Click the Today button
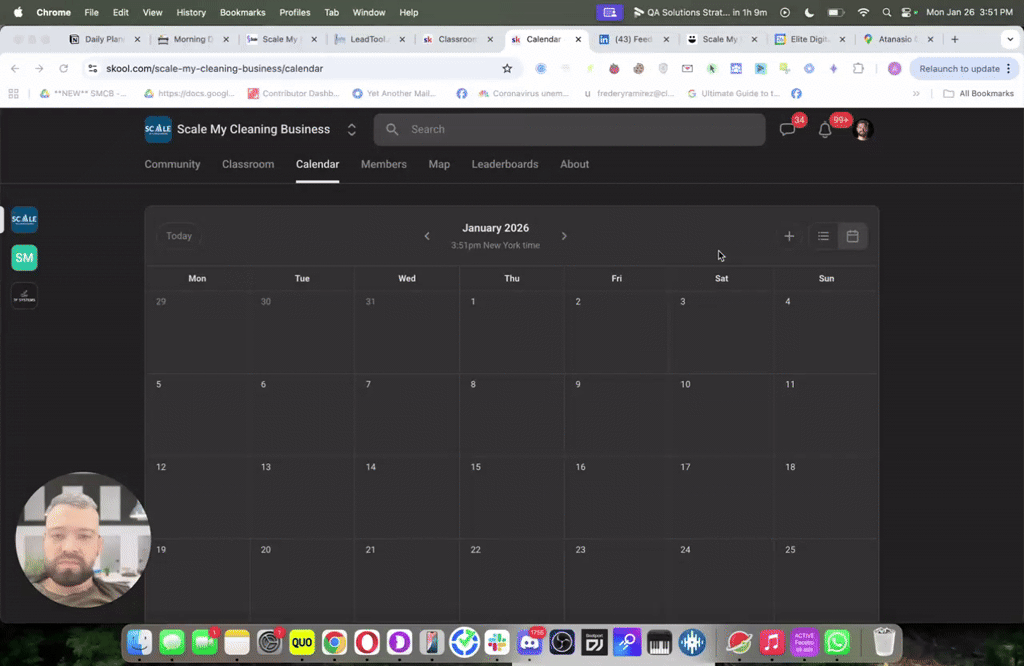The height and width of the screenshot is (666, 1024). click(179, 236)
